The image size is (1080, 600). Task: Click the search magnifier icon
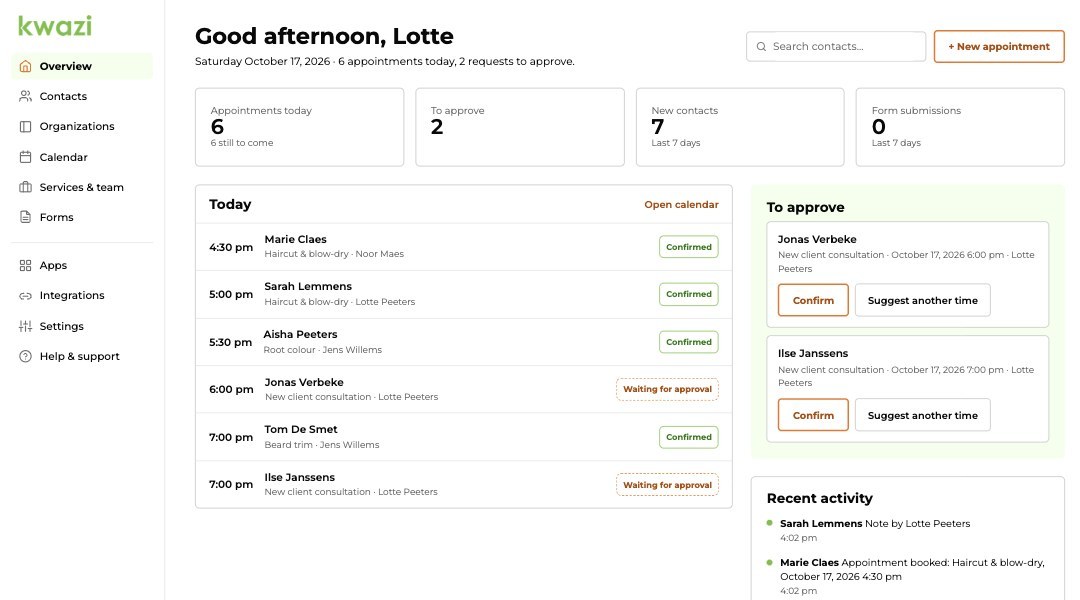point(761,47)
